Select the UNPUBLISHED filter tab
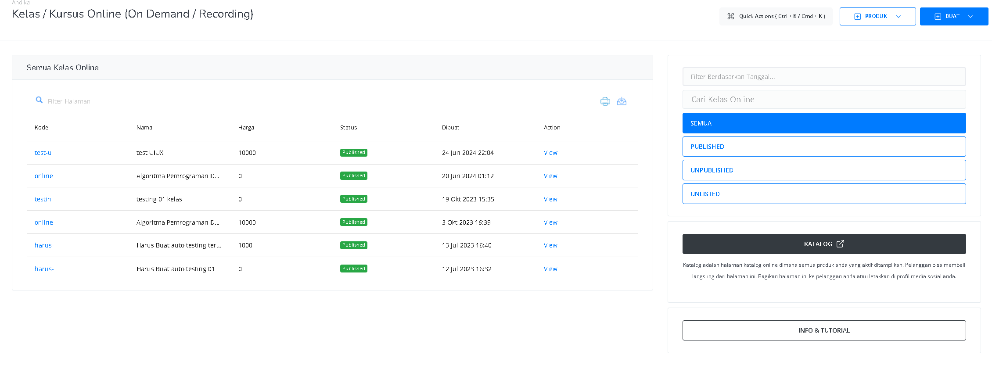 pyautogui.click(x=824, y=171)
